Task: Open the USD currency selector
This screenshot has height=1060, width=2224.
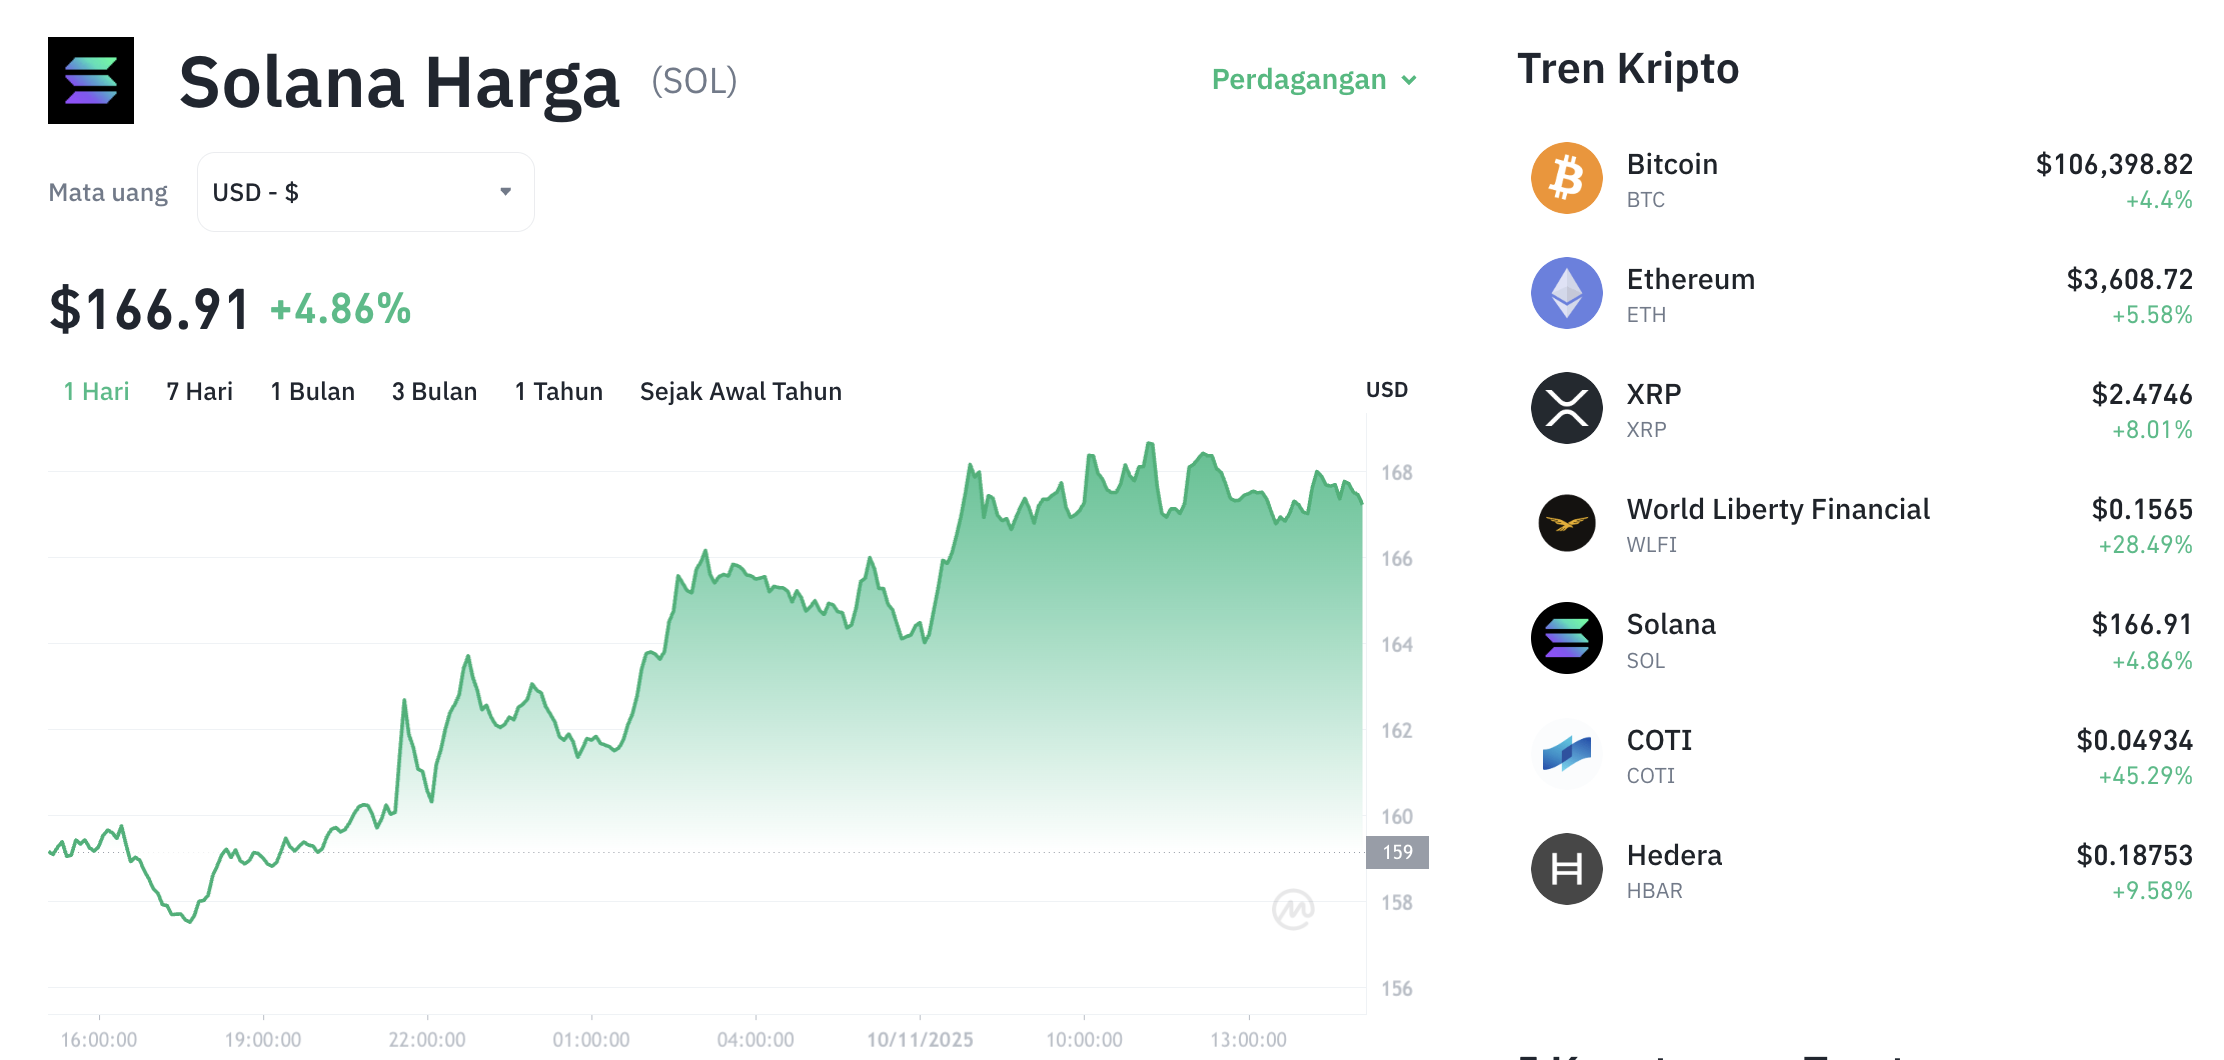Action: (x=365, y=191)
